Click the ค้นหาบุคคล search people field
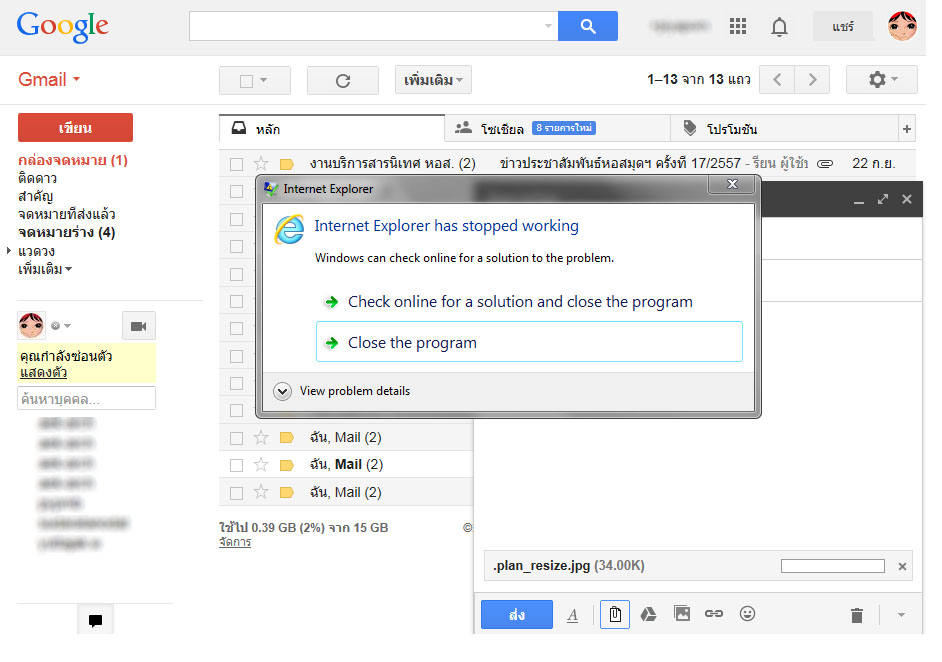Image resolution: width=942 pixels, height=662 pixels. (x=87, y=398)
